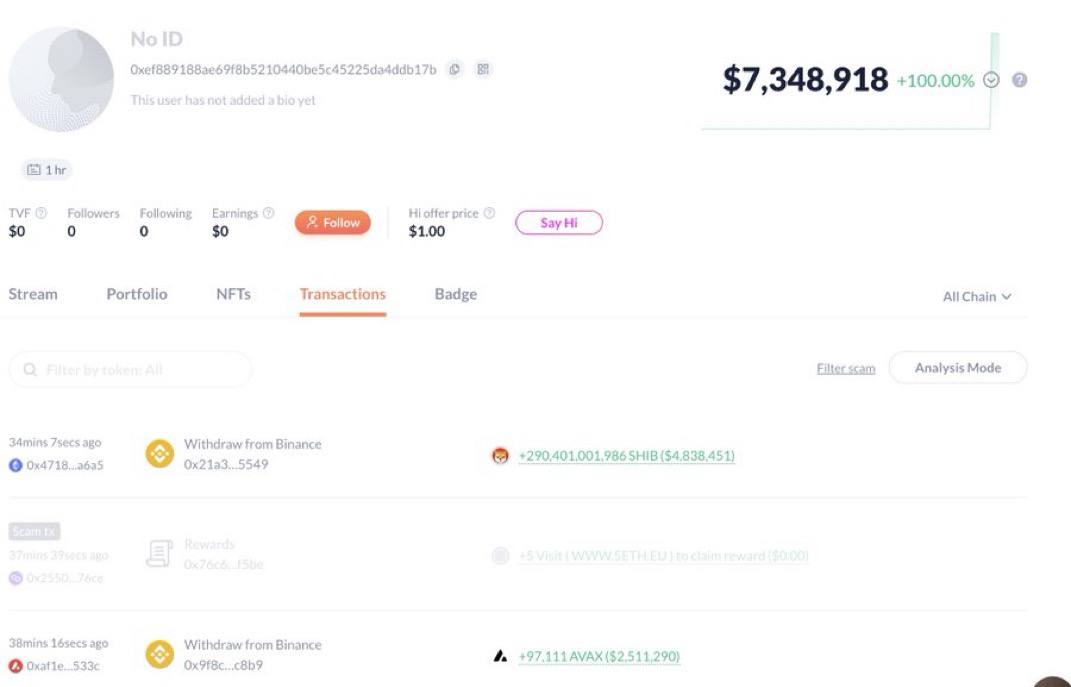Follow this wallet user
The image size is (1071, 687).
pyautogui.click(x=332, y=223)
